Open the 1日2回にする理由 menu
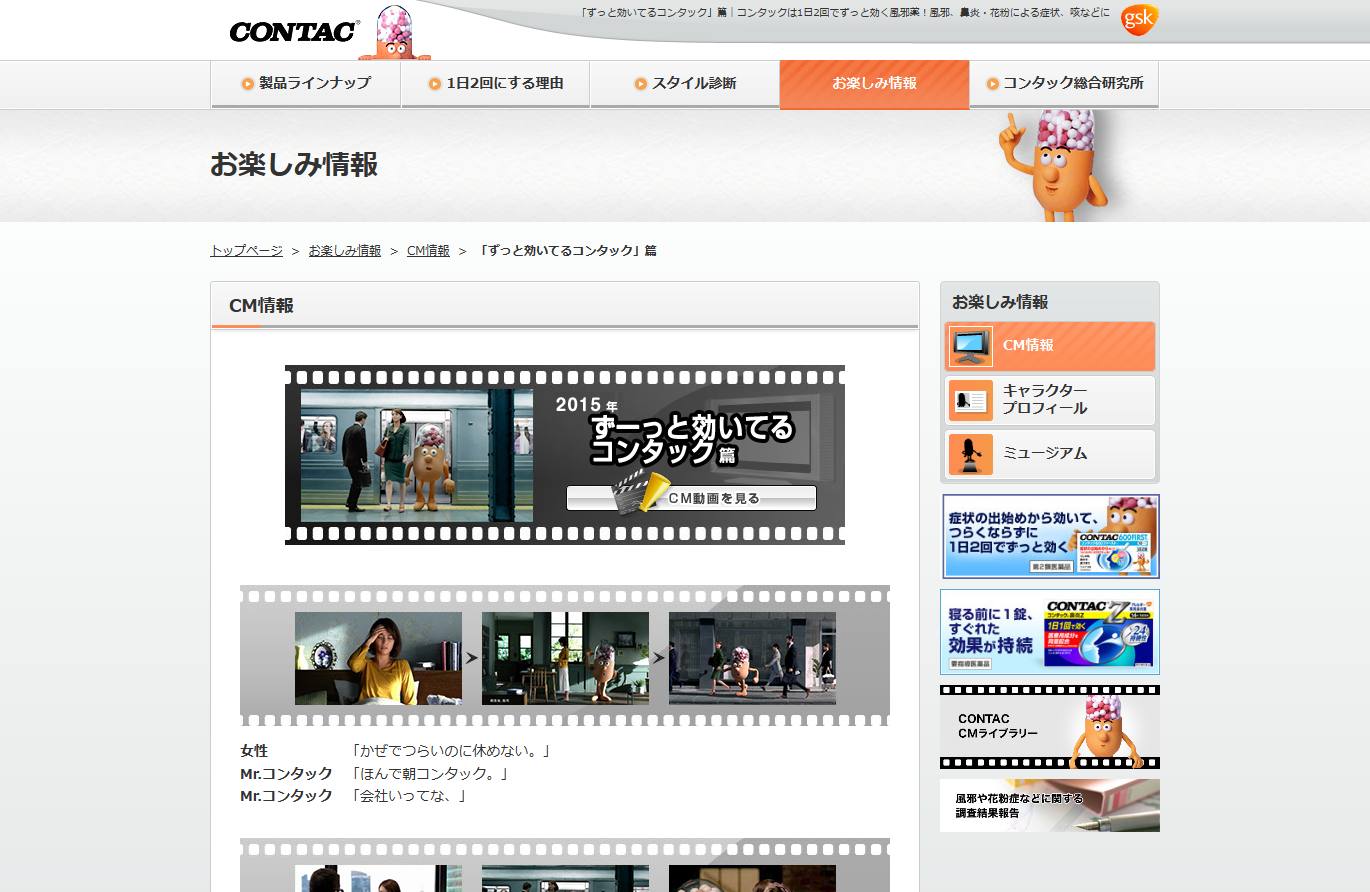Screen dimensions: 1370x892 [x=495, y=84]
